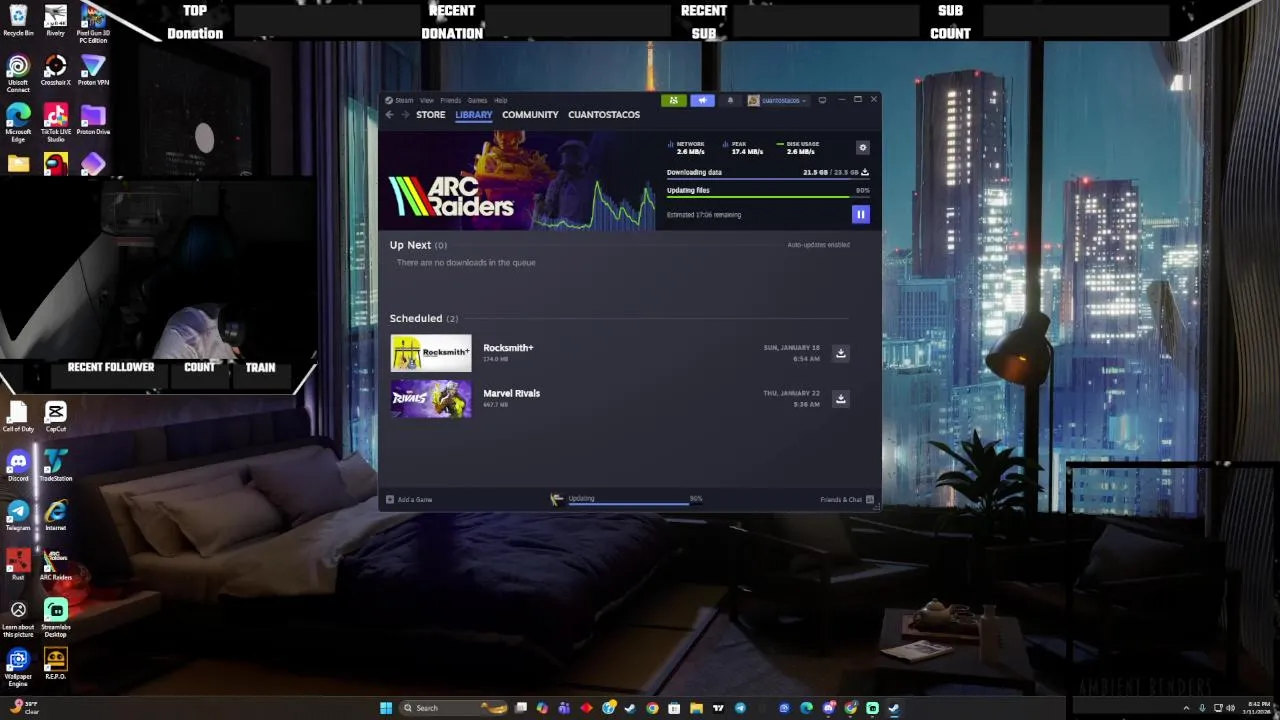Image resolution: width=1280 pixels, height=720 pixels.
Task: Select Pixel Gun 3D PC Edition icon
Action: coord(93,23)
